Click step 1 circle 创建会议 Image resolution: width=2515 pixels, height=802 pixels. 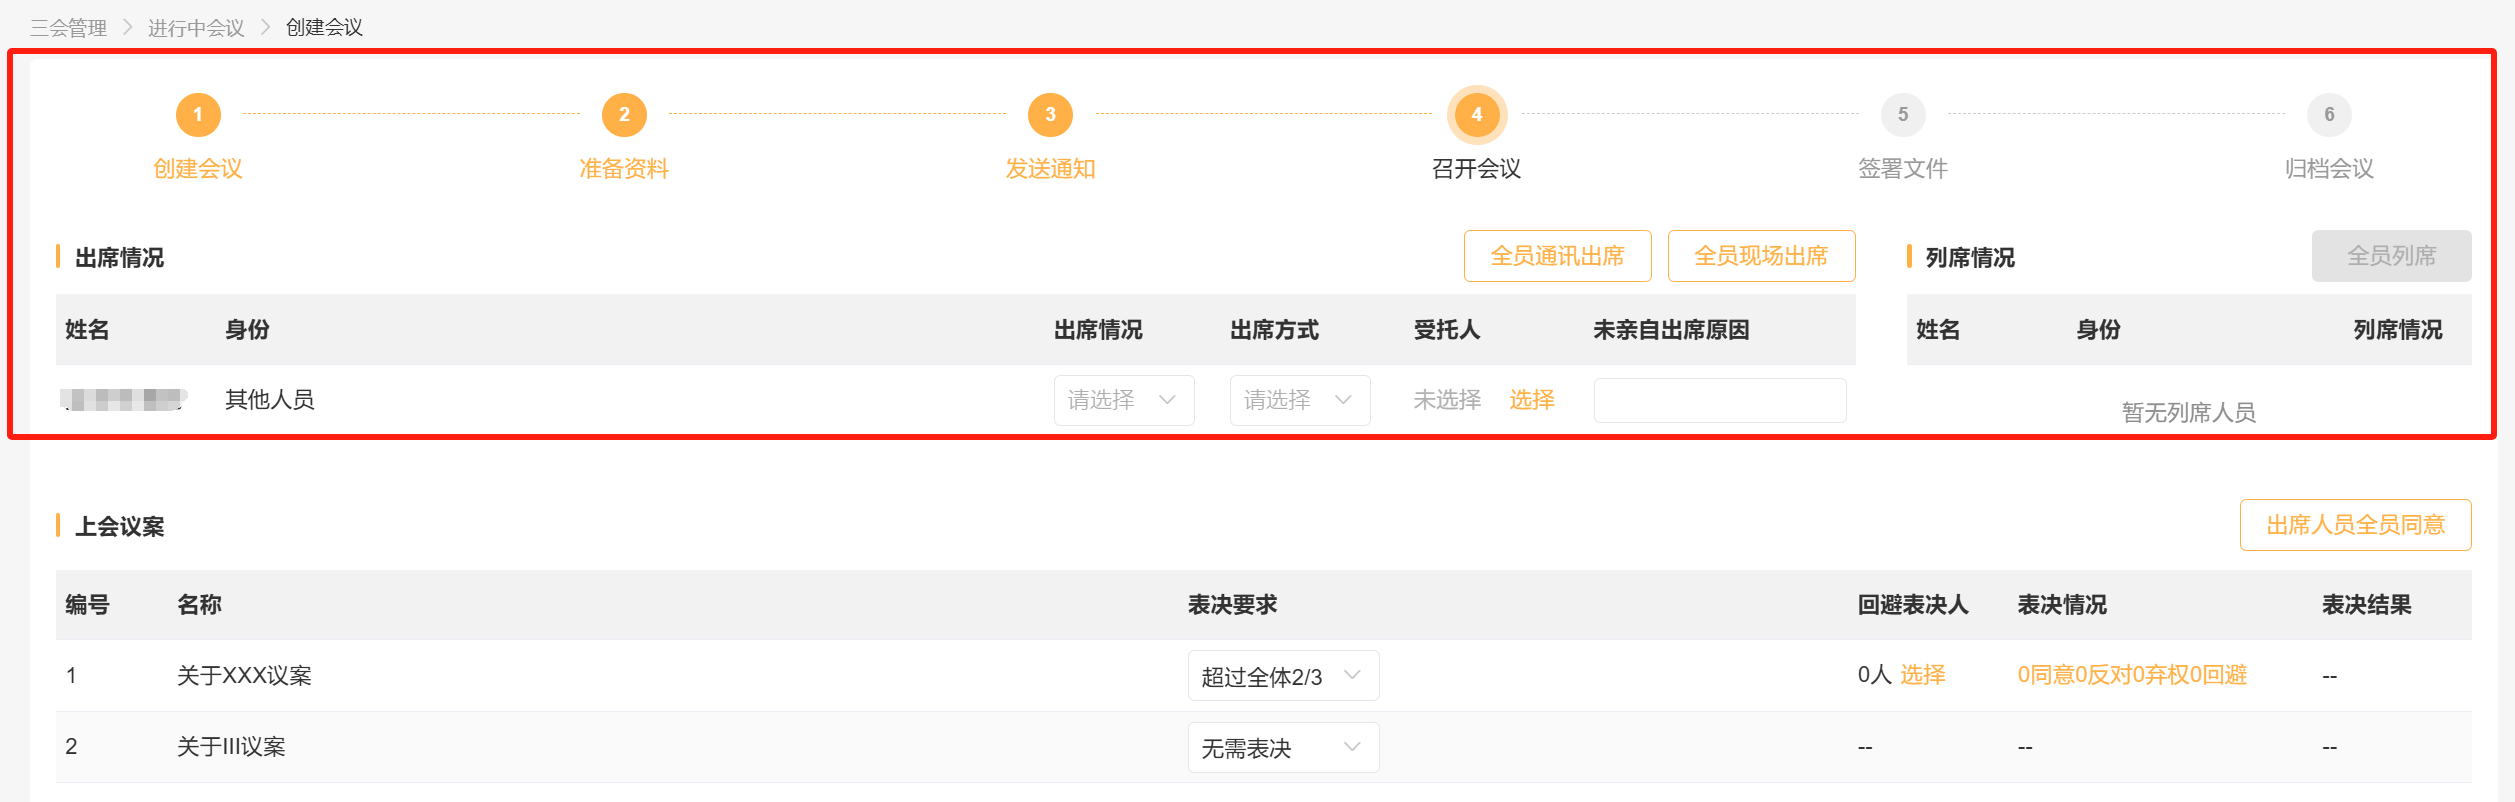point(198,115)
